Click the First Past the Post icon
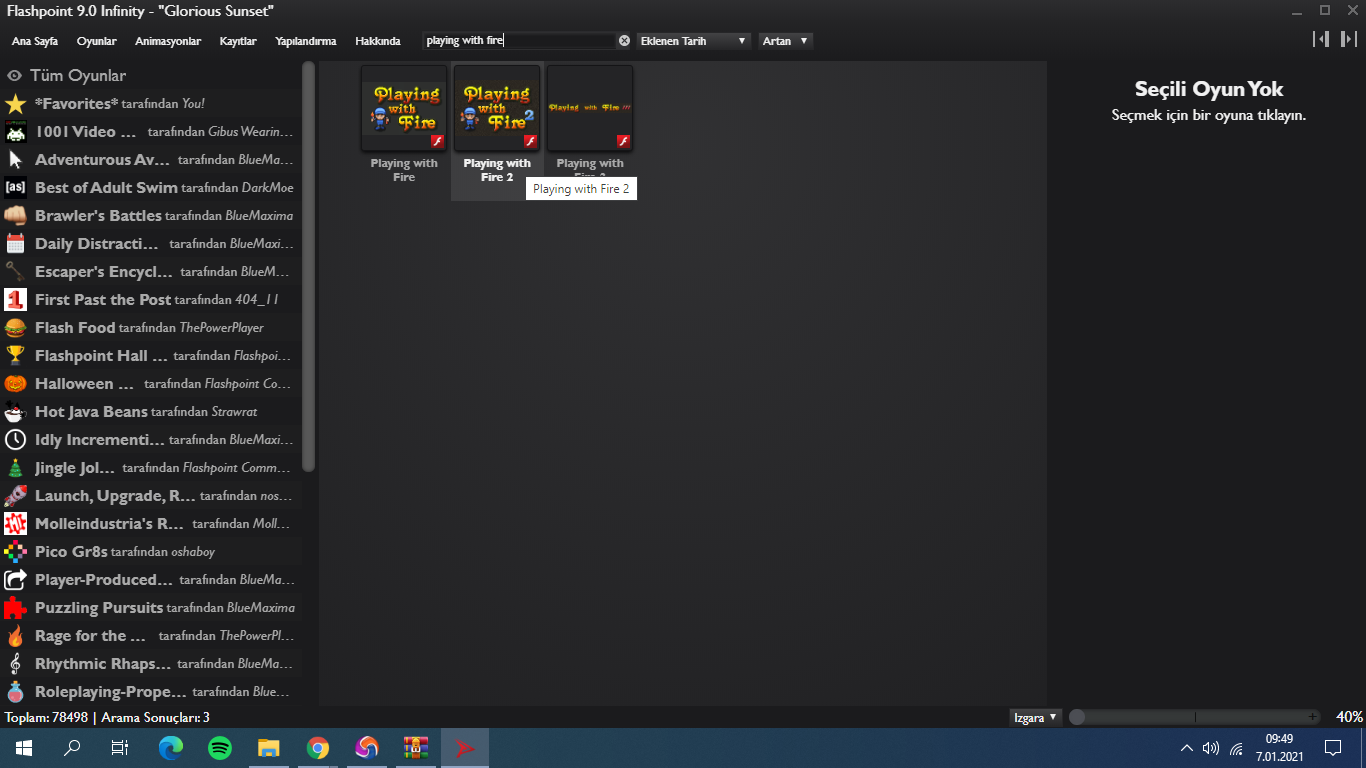The width and height of the screenshot is (1366, 768). pyautogui.click(x=15, y=300)
